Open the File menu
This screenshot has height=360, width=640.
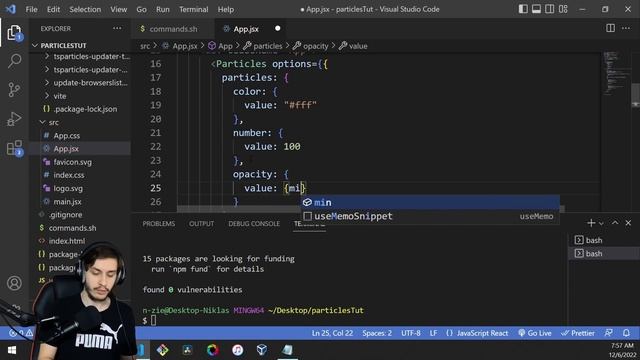pos(31,9)
